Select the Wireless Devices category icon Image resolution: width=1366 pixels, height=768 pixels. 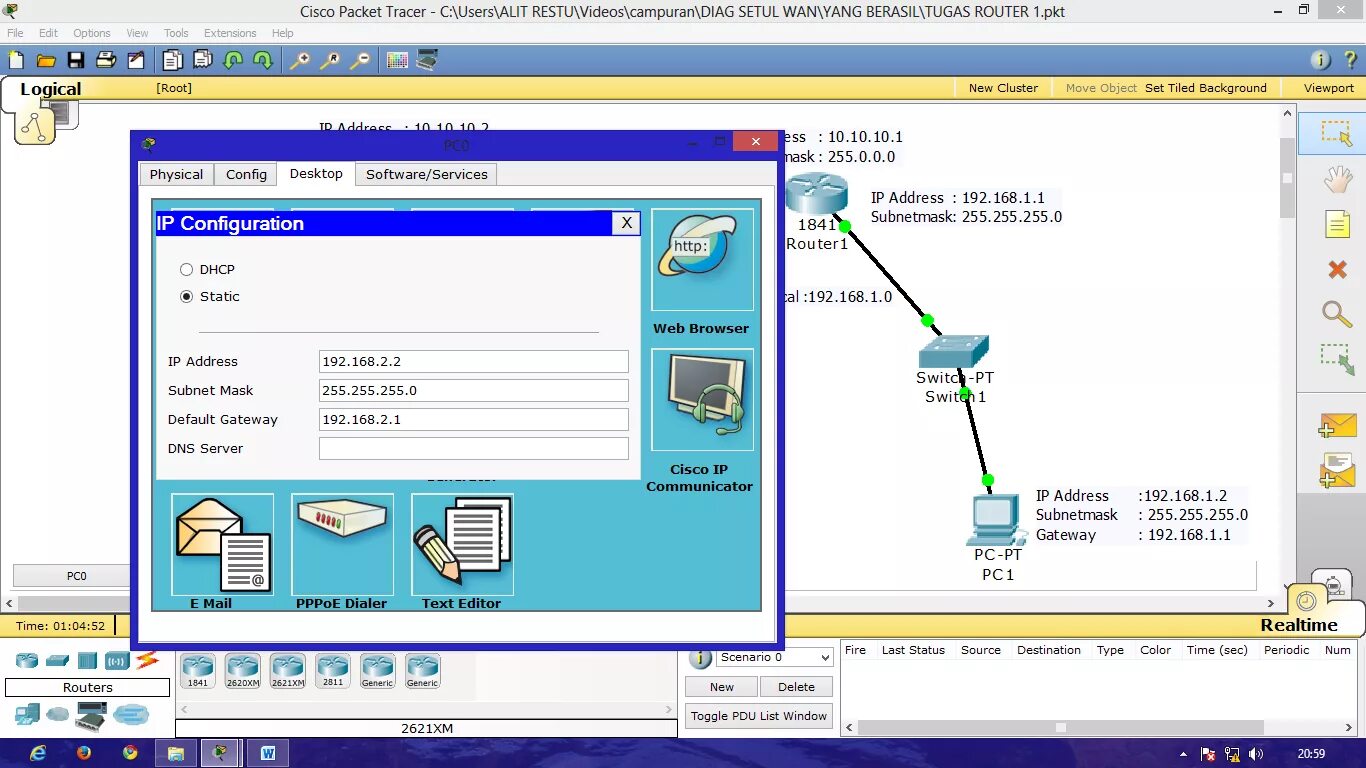pos(117,661)
